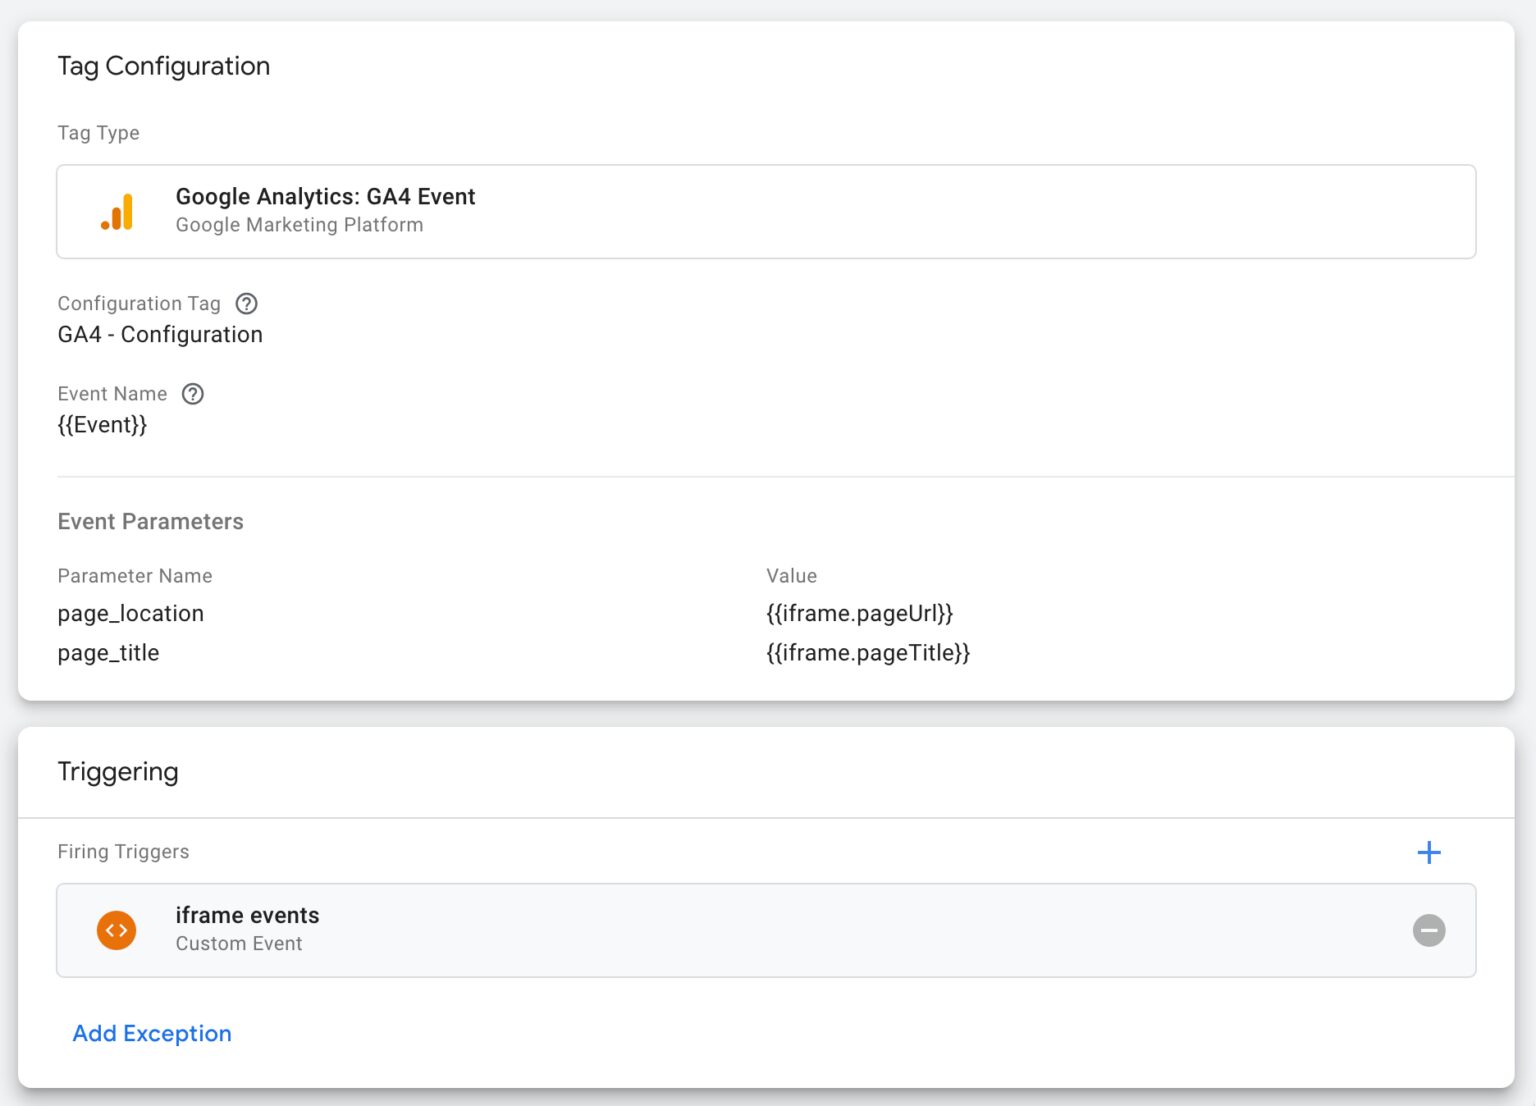This screenshot has width=1536, height=1106.
Task: Select the GA4 Event tag type box
Action: [x=766, y=212]
